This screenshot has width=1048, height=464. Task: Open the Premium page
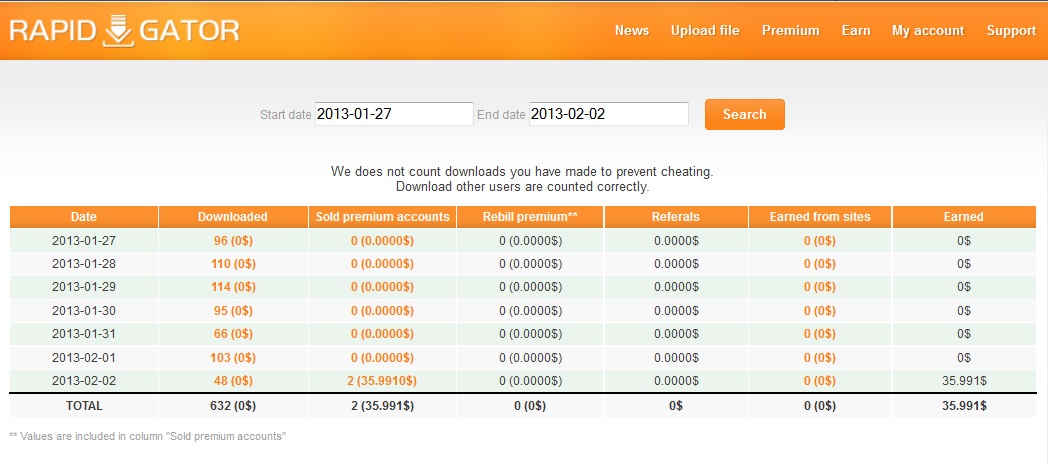pos(790,30)
